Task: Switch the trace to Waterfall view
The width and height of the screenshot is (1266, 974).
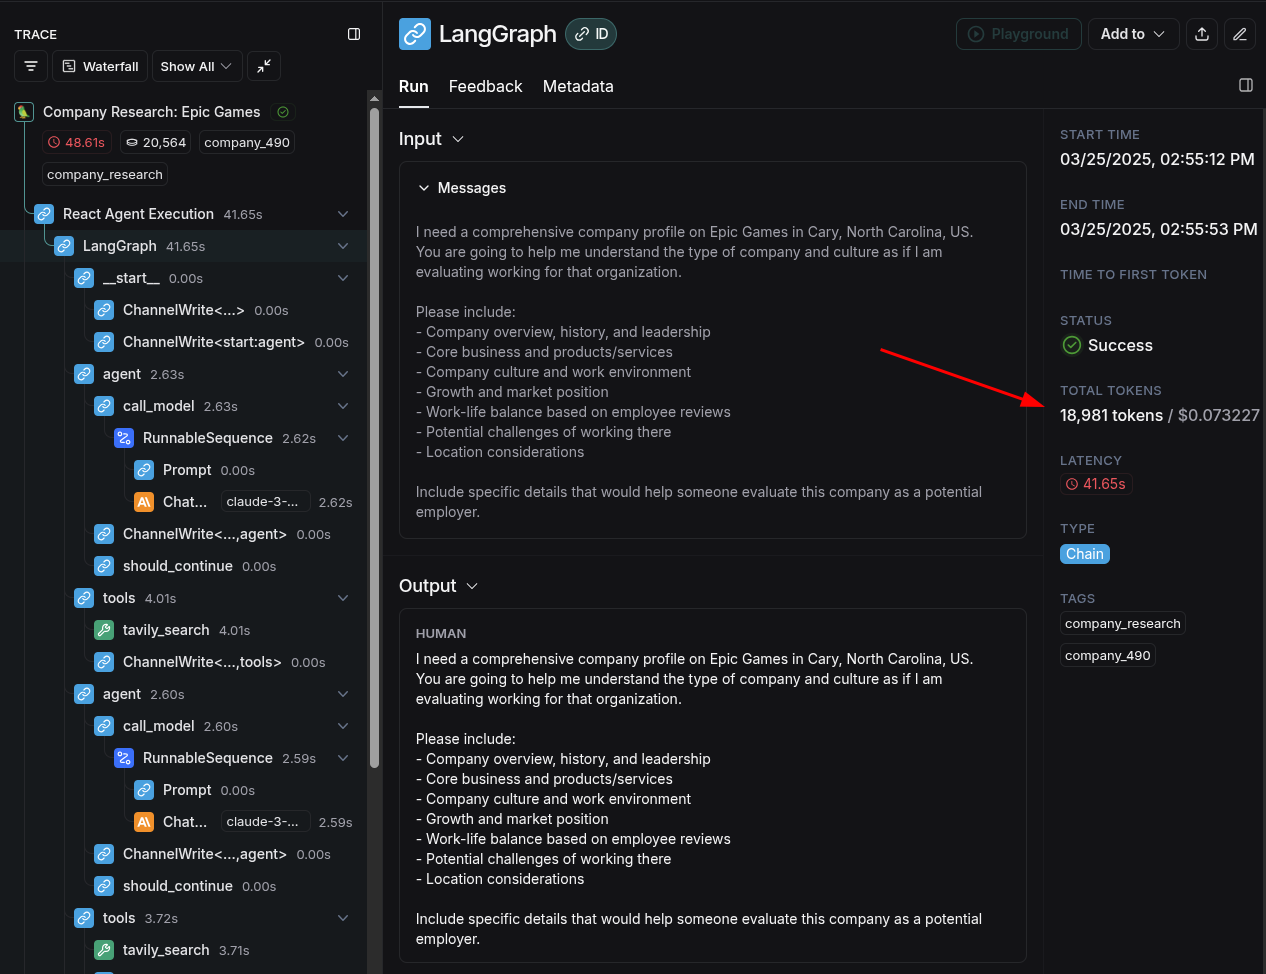Action: (100, 66)
